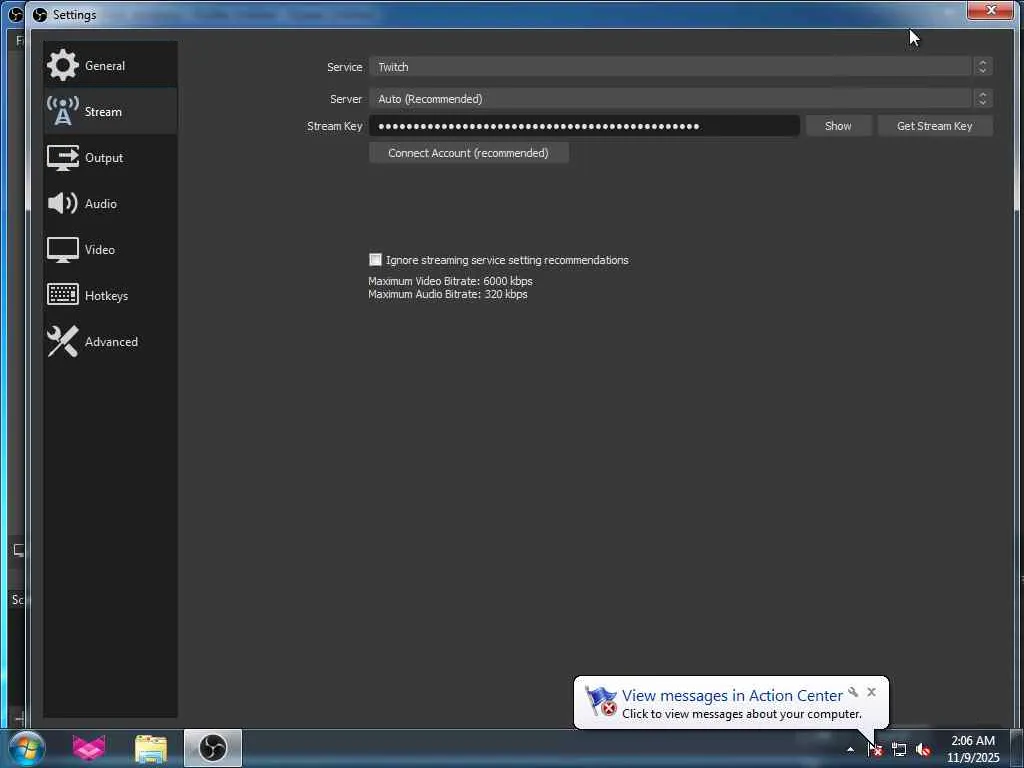Viewport: 1024px width, 768px height.
Task: Open General settings via gear icon
Action: pyautogui.click(x=63, y=65)
